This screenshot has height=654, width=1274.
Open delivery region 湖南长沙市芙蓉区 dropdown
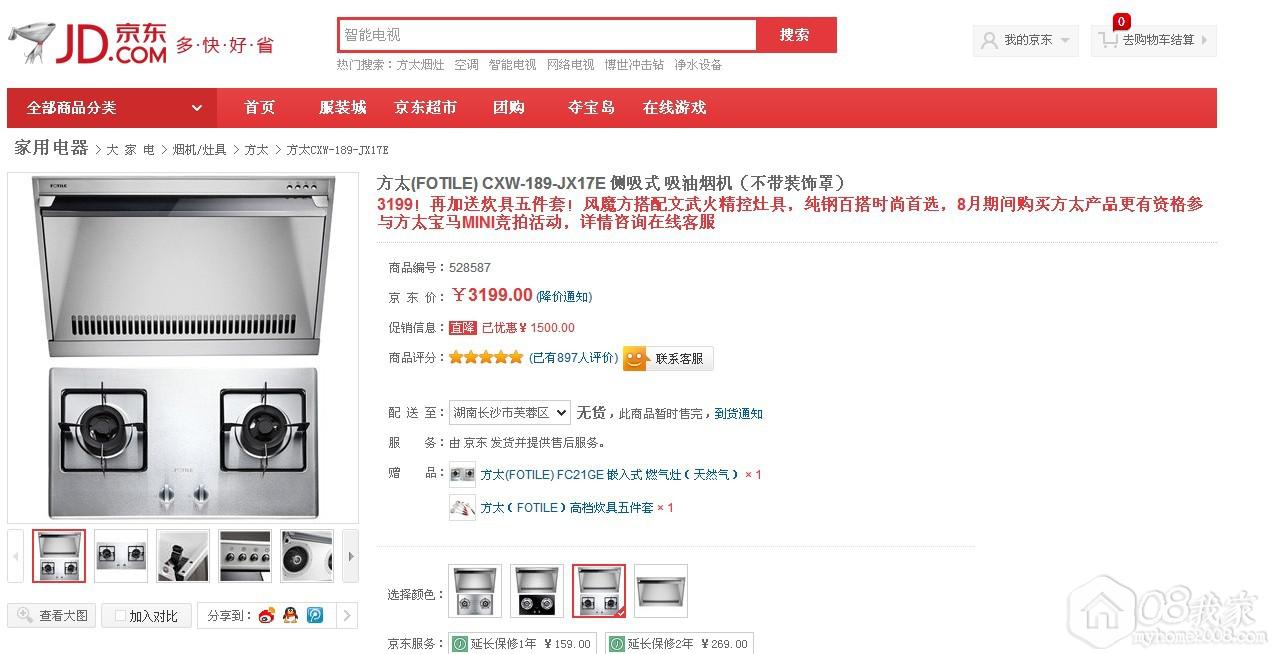510,412
